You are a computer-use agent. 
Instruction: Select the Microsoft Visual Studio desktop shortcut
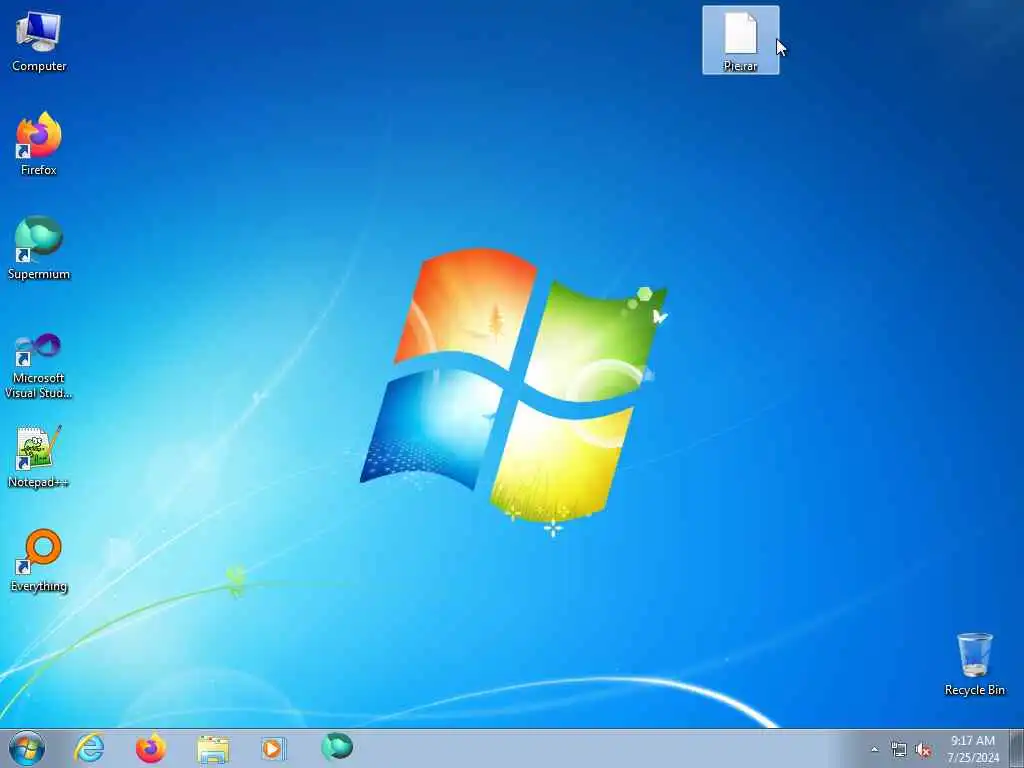click(x=39, y=366)
